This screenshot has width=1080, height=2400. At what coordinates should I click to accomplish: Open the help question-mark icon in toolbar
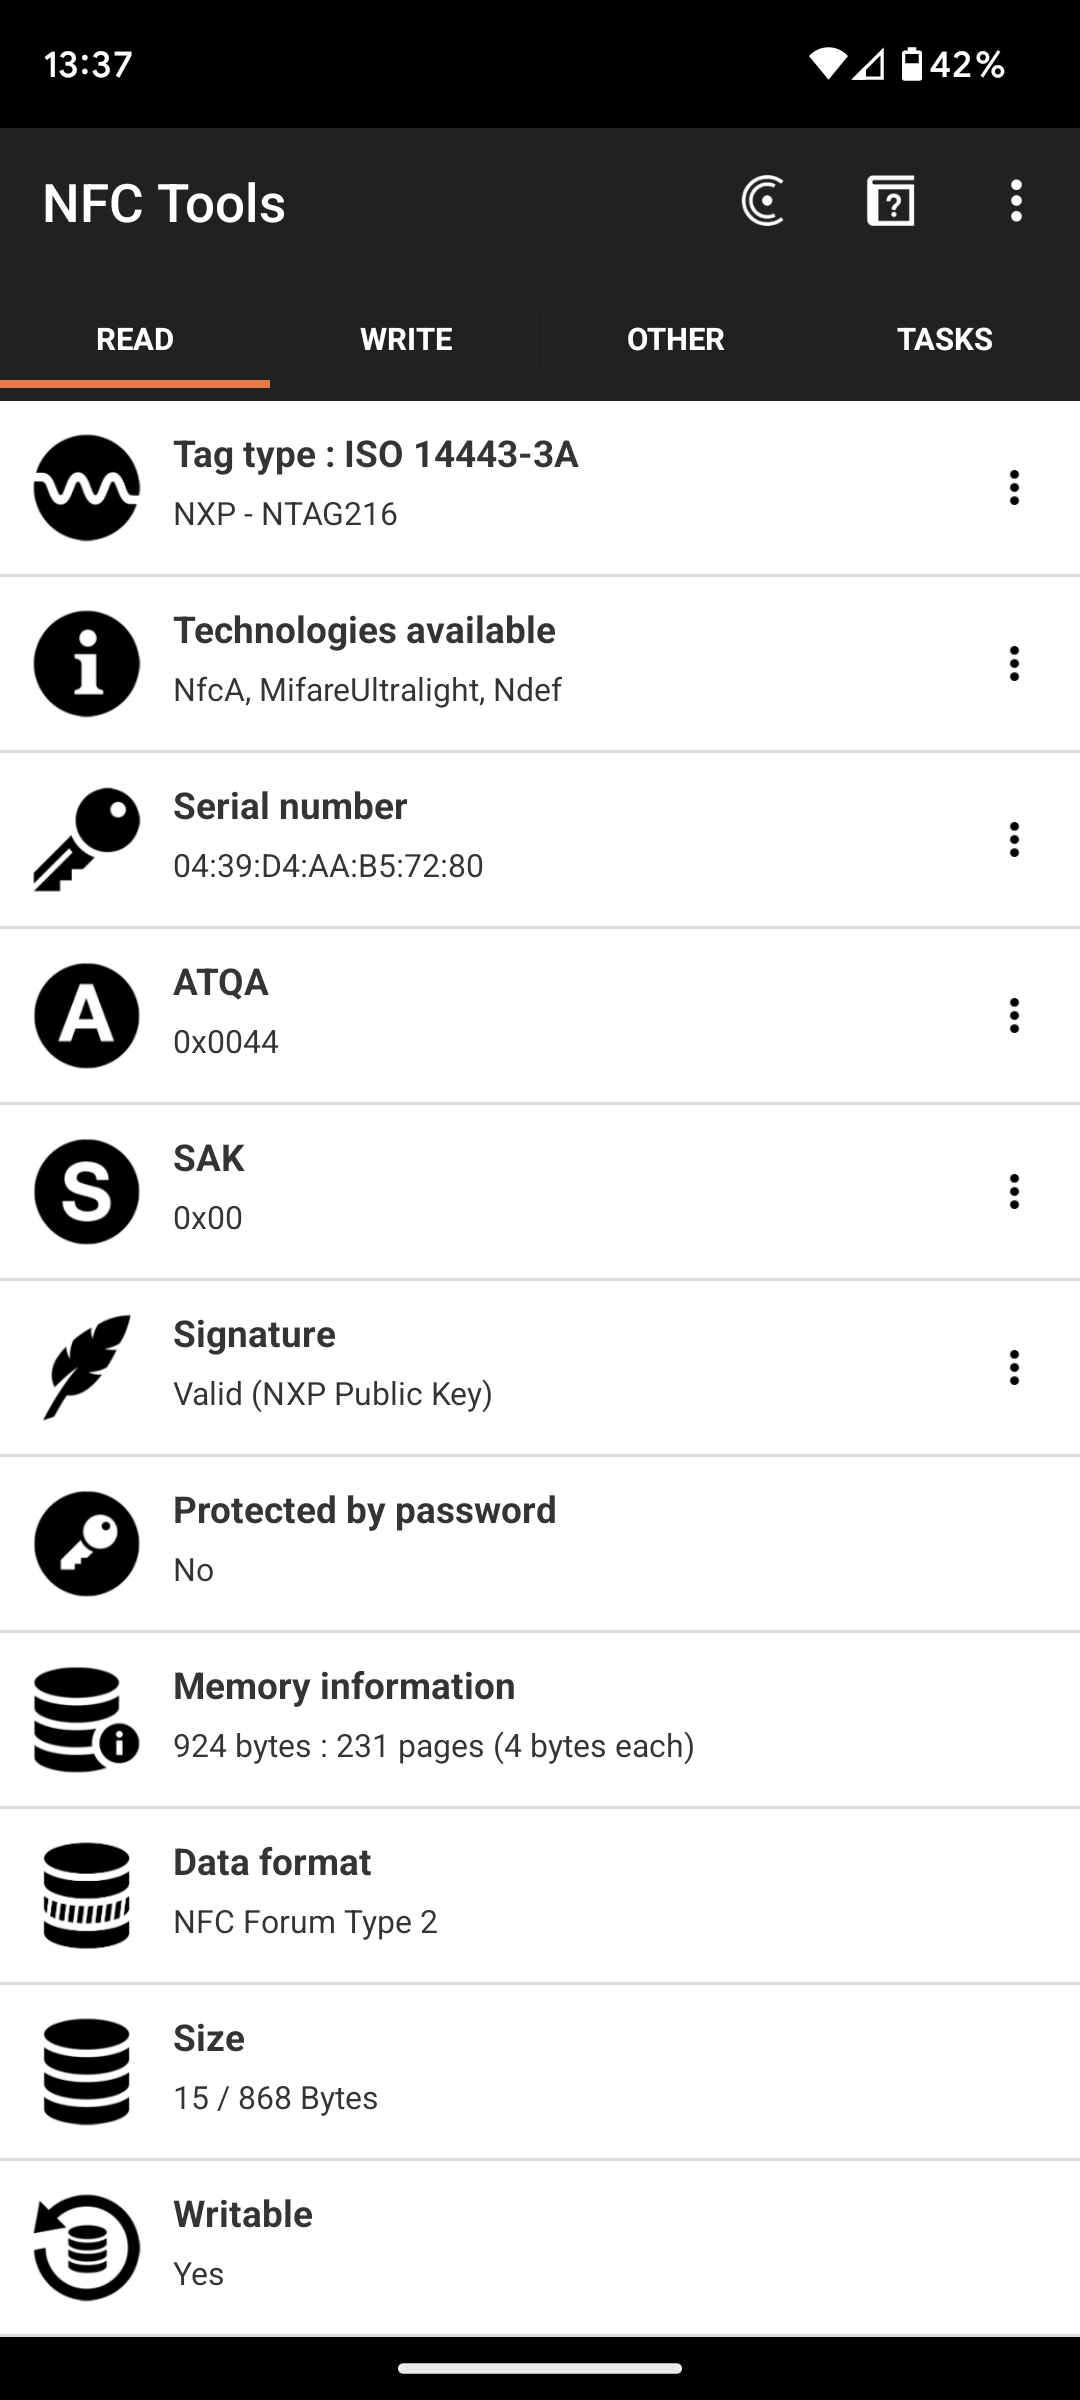pos(890,201)
